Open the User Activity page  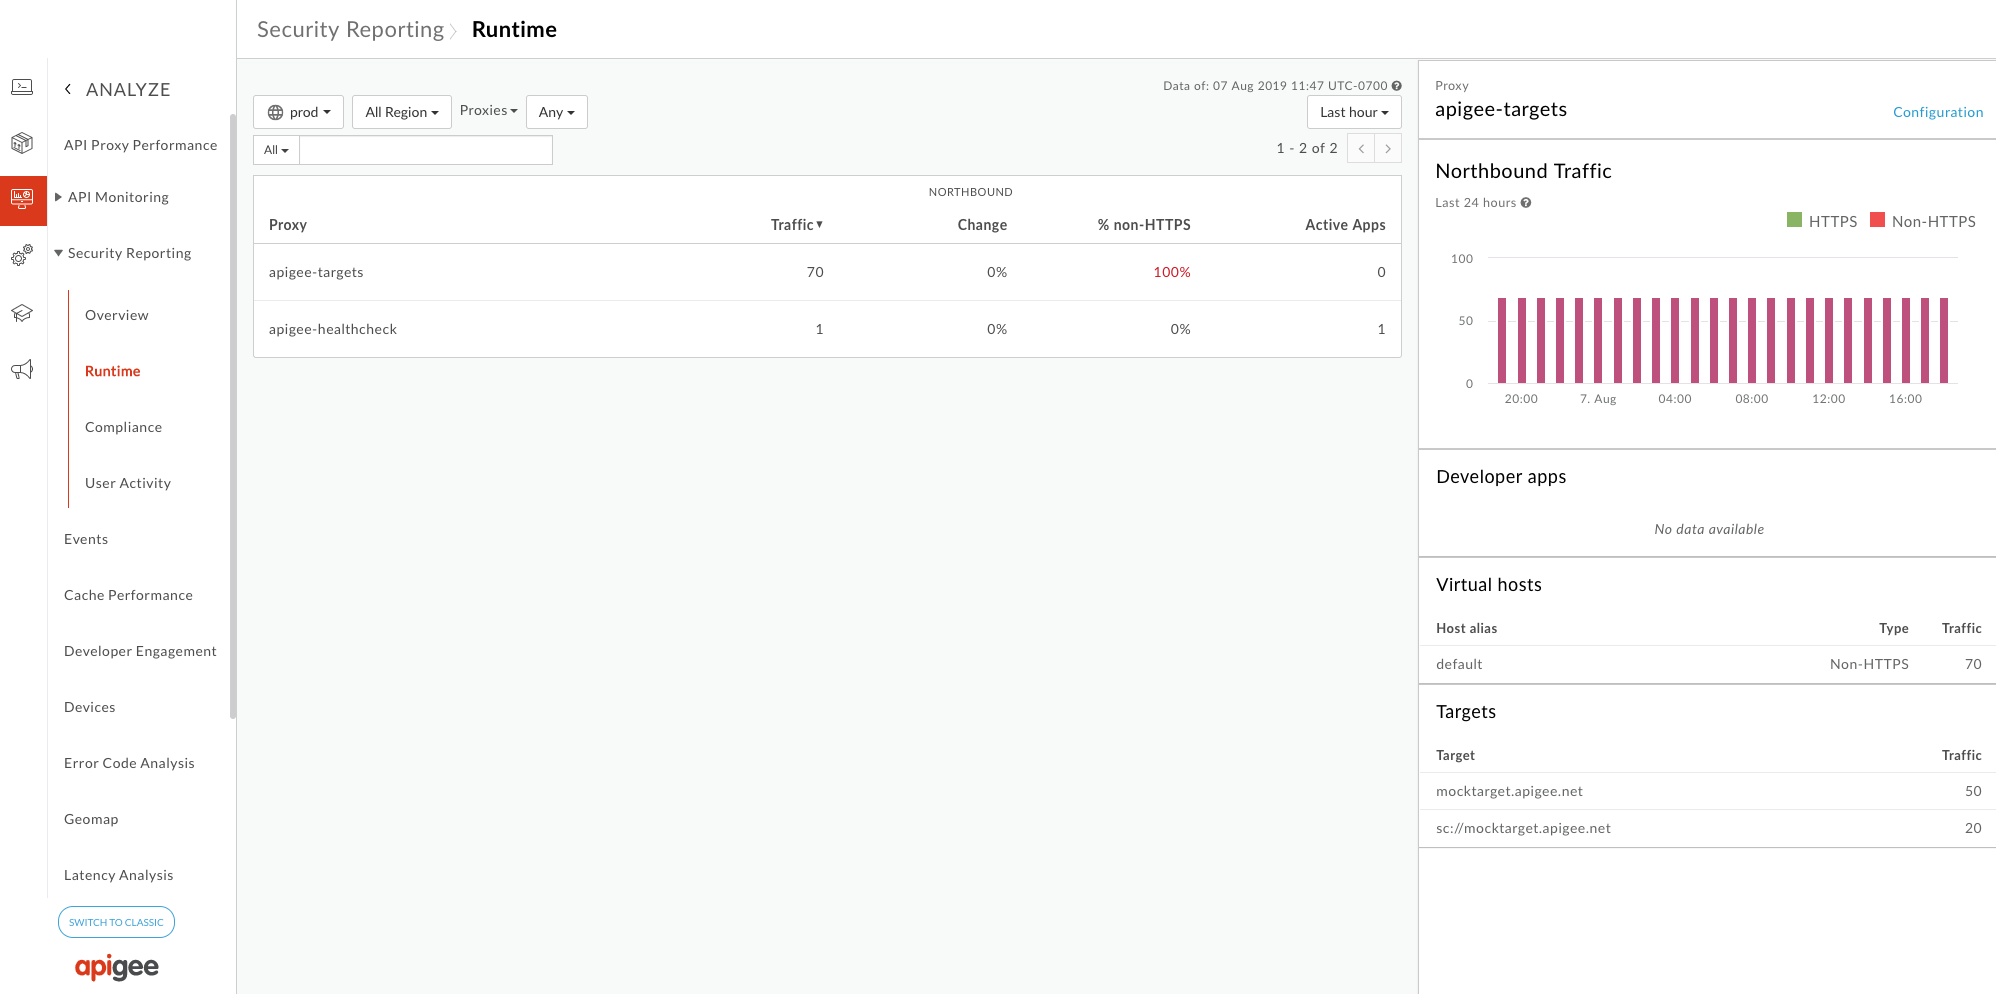(x=128, y=483)
